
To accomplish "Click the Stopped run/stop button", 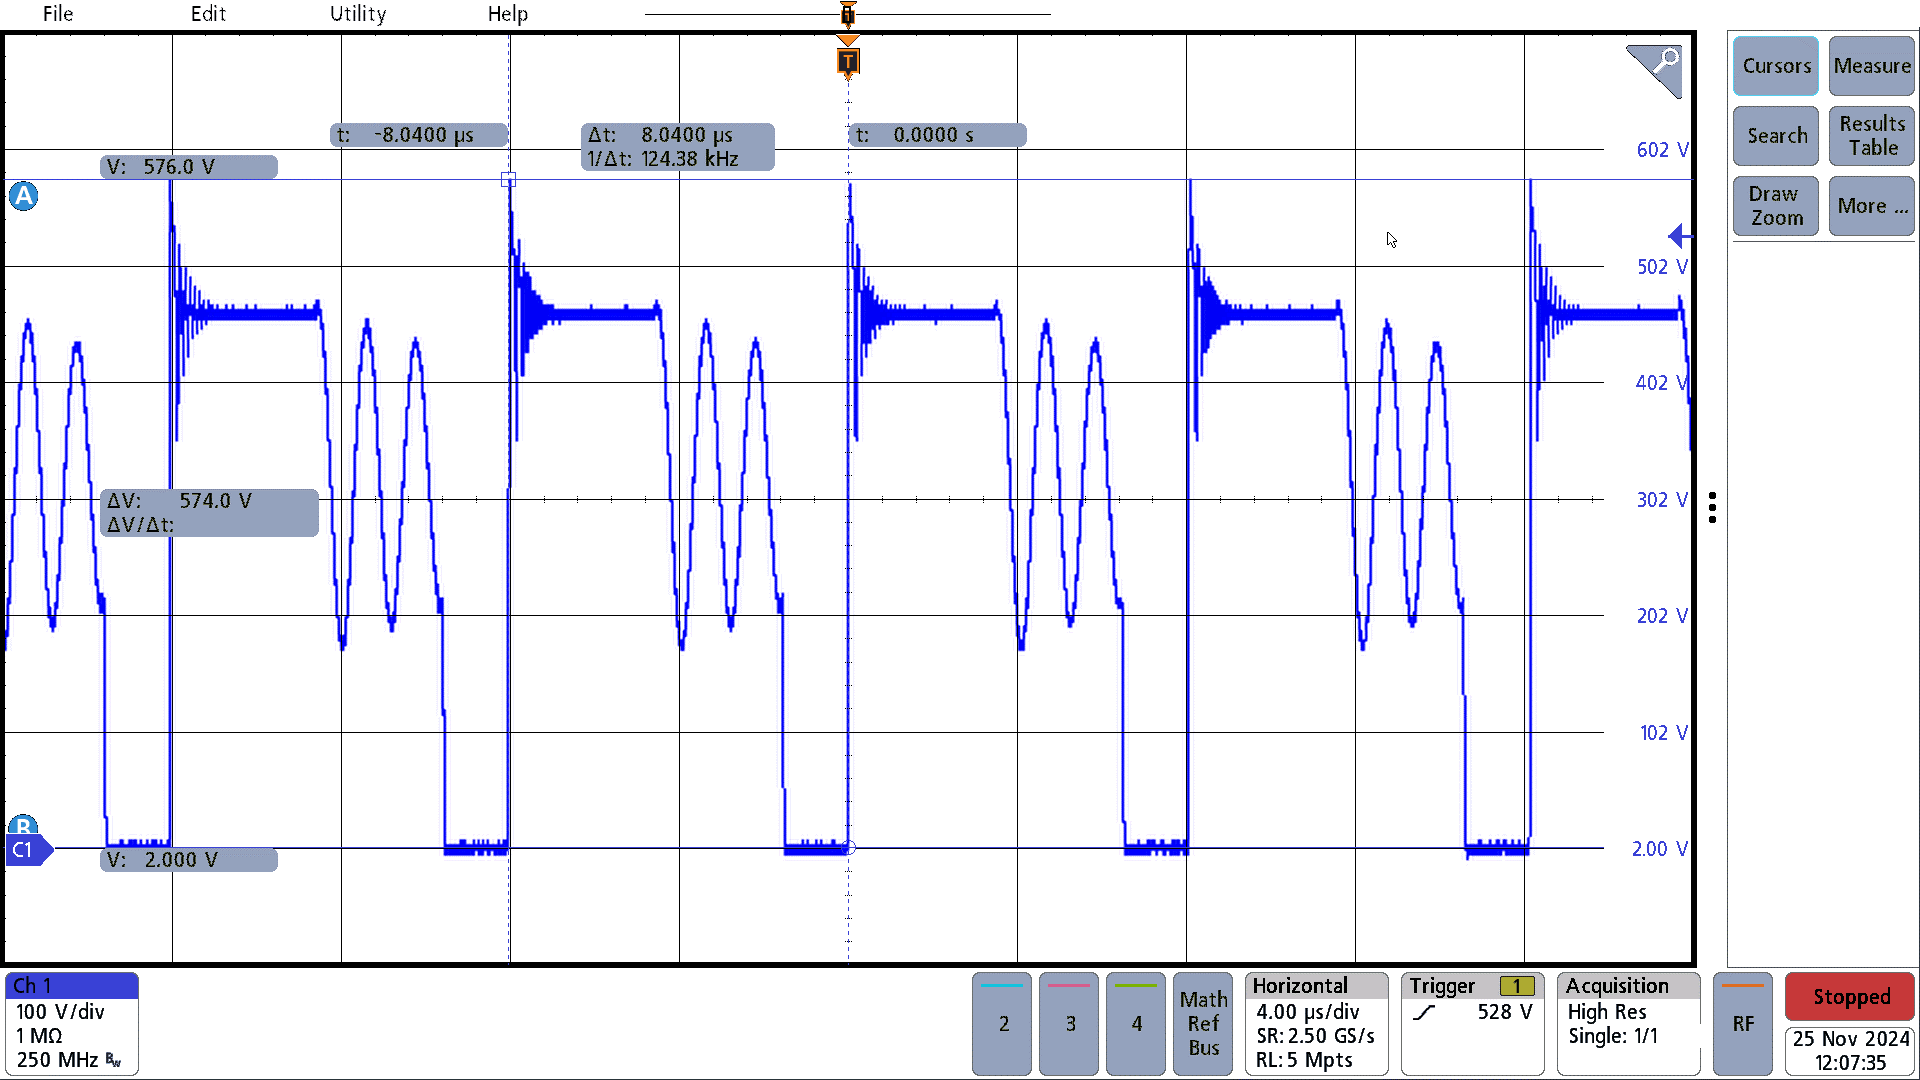I will 1850,997.
